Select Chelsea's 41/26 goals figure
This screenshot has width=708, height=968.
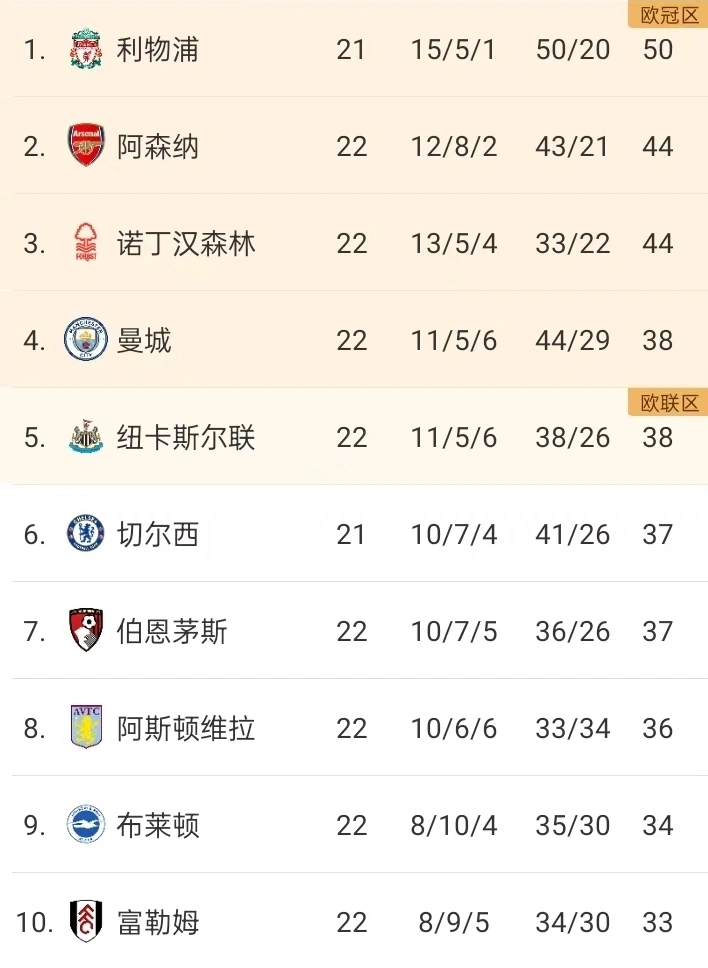572,535
